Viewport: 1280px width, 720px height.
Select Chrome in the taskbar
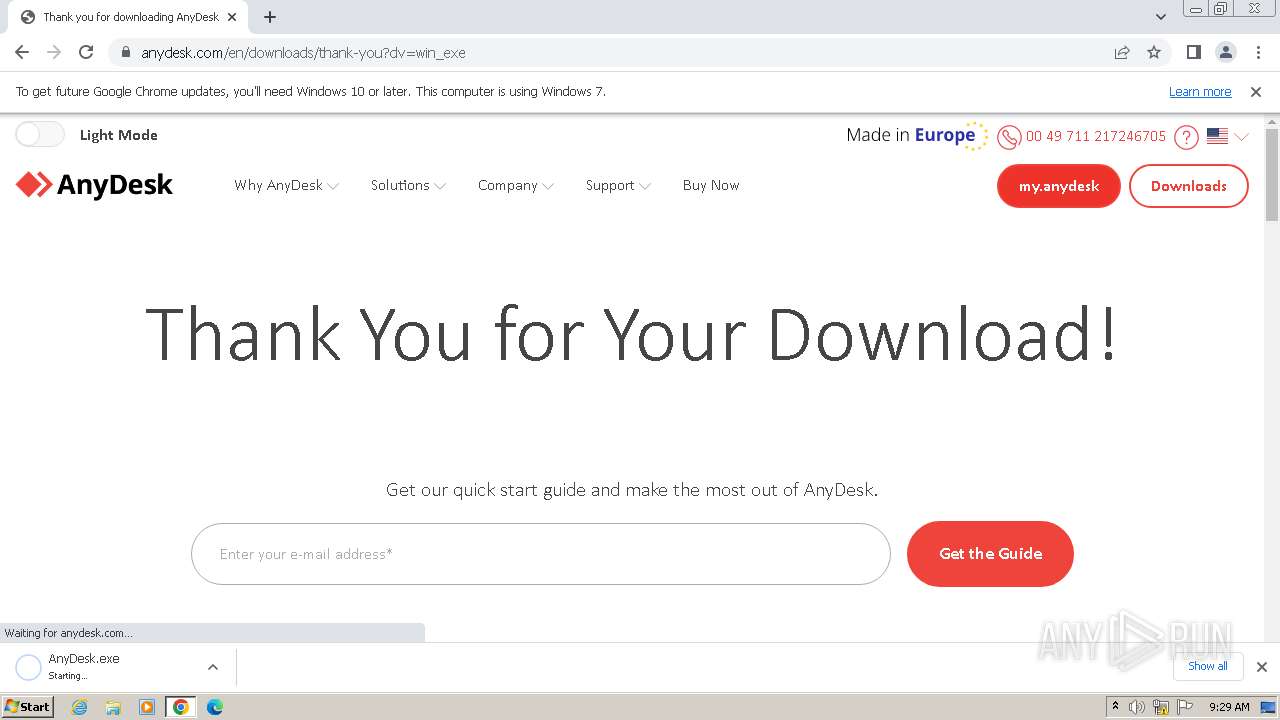(x=181, y=707)
